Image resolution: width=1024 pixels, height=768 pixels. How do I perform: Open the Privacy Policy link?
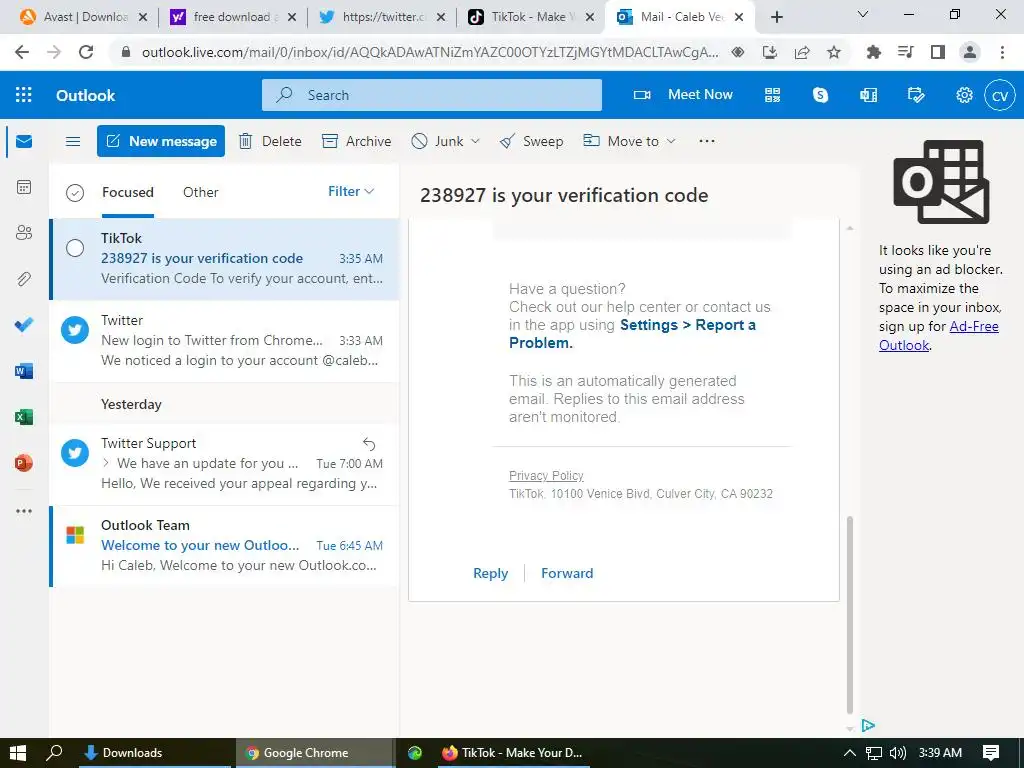click(x=546, y=475)
